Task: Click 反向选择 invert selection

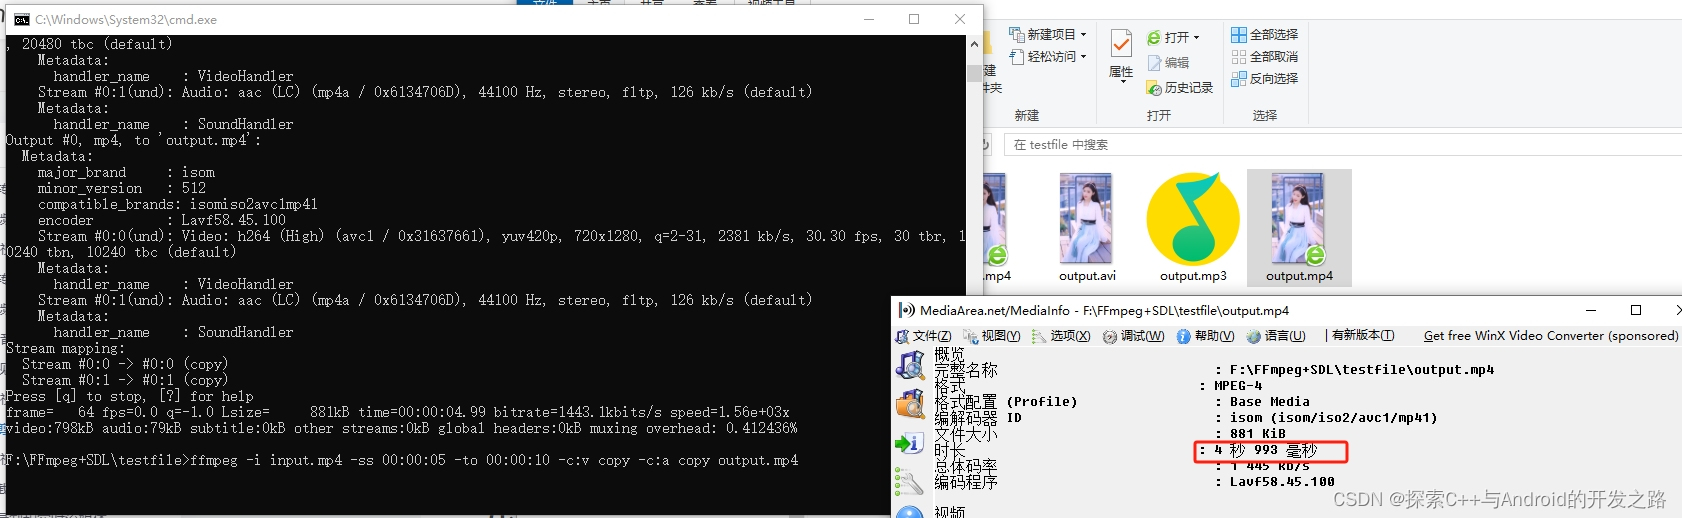Action: pyautogui.click(x=1265, y=78)
